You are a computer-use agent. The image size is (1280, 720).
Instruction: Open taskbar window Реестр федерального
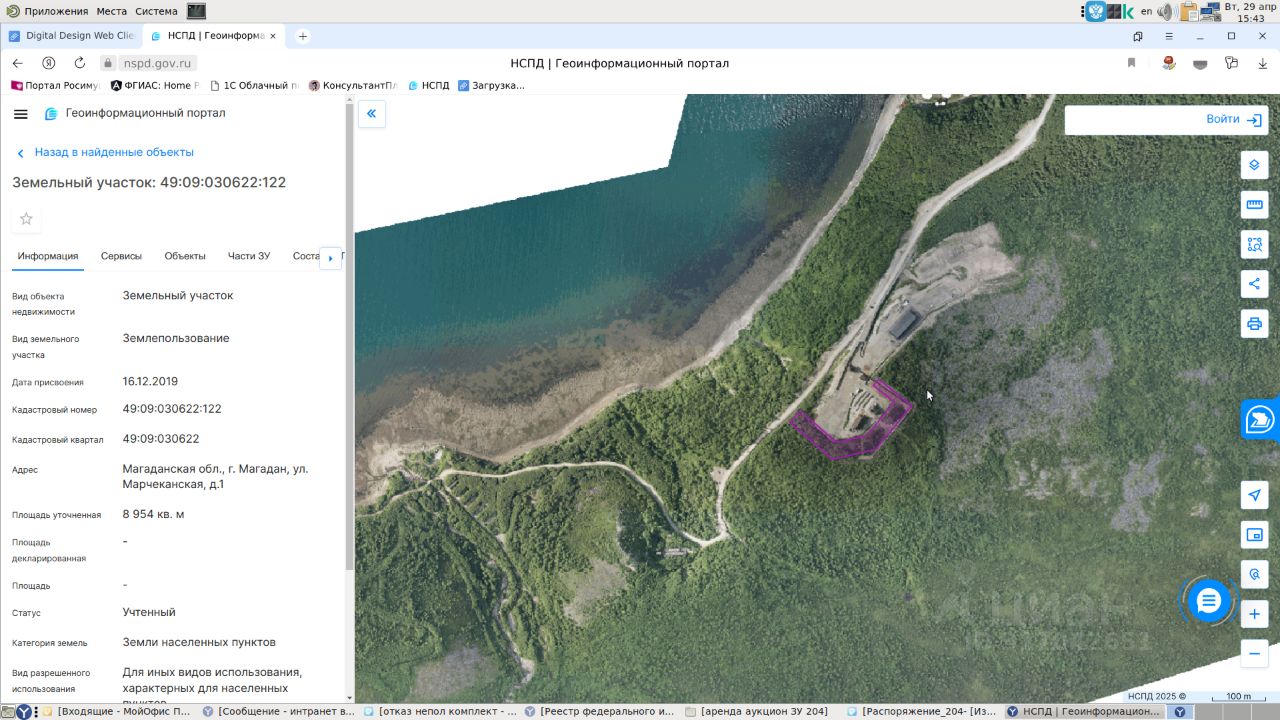click(x=601, y=712)
